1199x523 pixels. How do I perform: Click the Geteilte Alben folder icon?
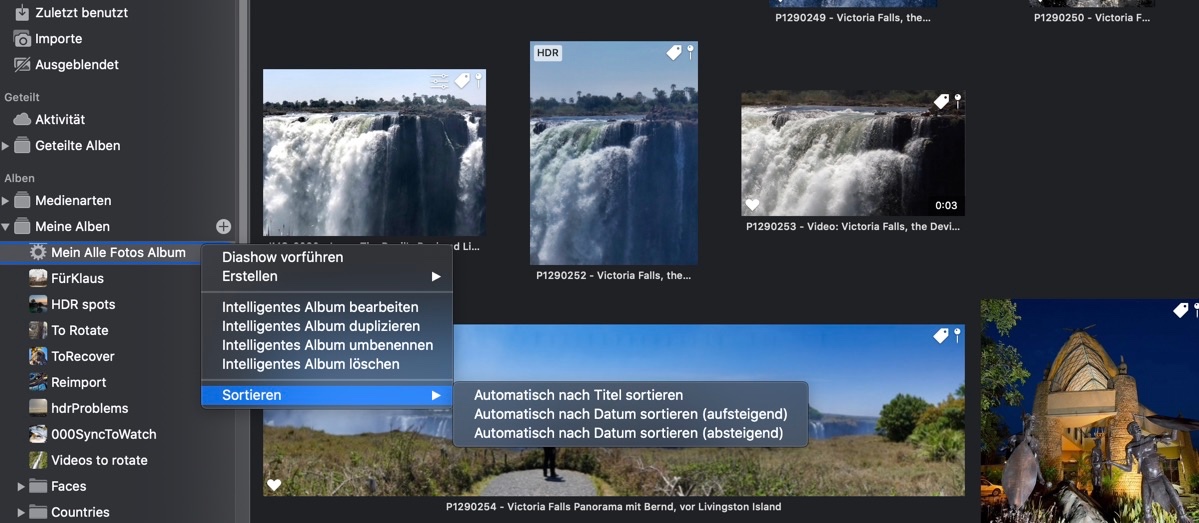coord(23,146)
